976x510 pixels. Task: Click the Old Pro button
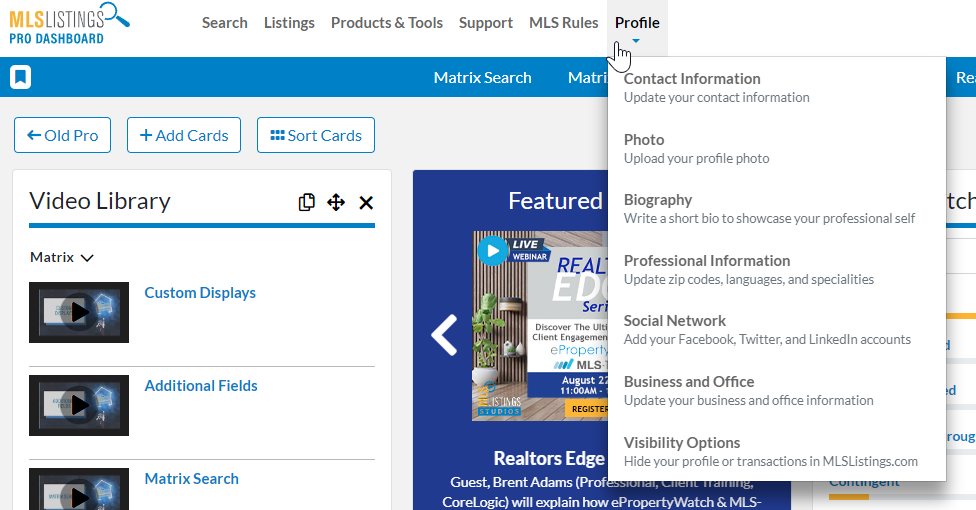(x=62, y=135)
